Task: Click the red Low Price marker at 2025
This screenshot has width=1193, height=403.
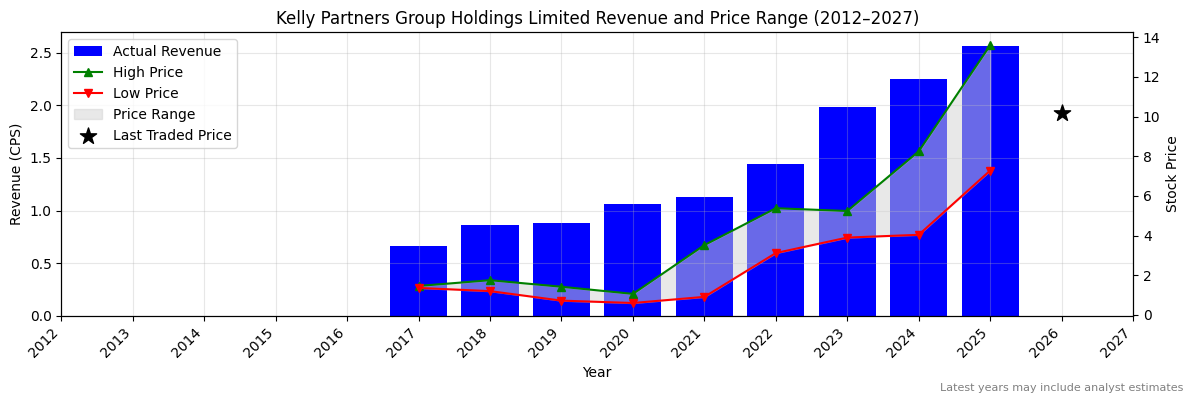Action: (990, 172)
